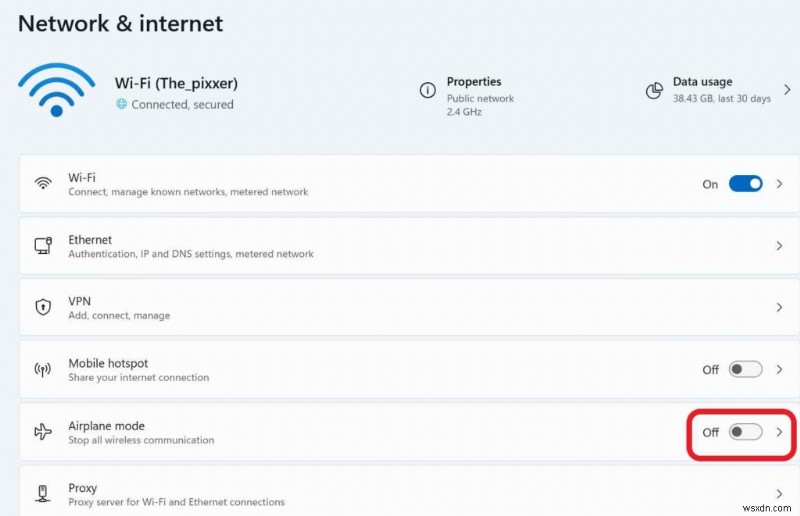The image size is (800, 516).
Task: Expand Wi-Fi settings chevron
Action: tap(779, 184)
